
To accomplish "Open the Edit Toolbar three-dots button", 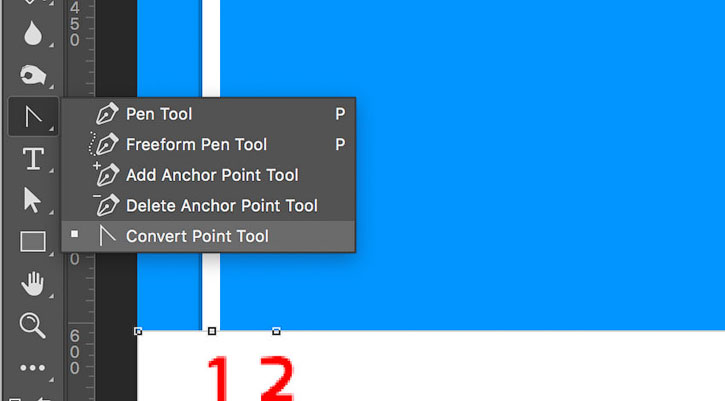I will tap(32, 368).
